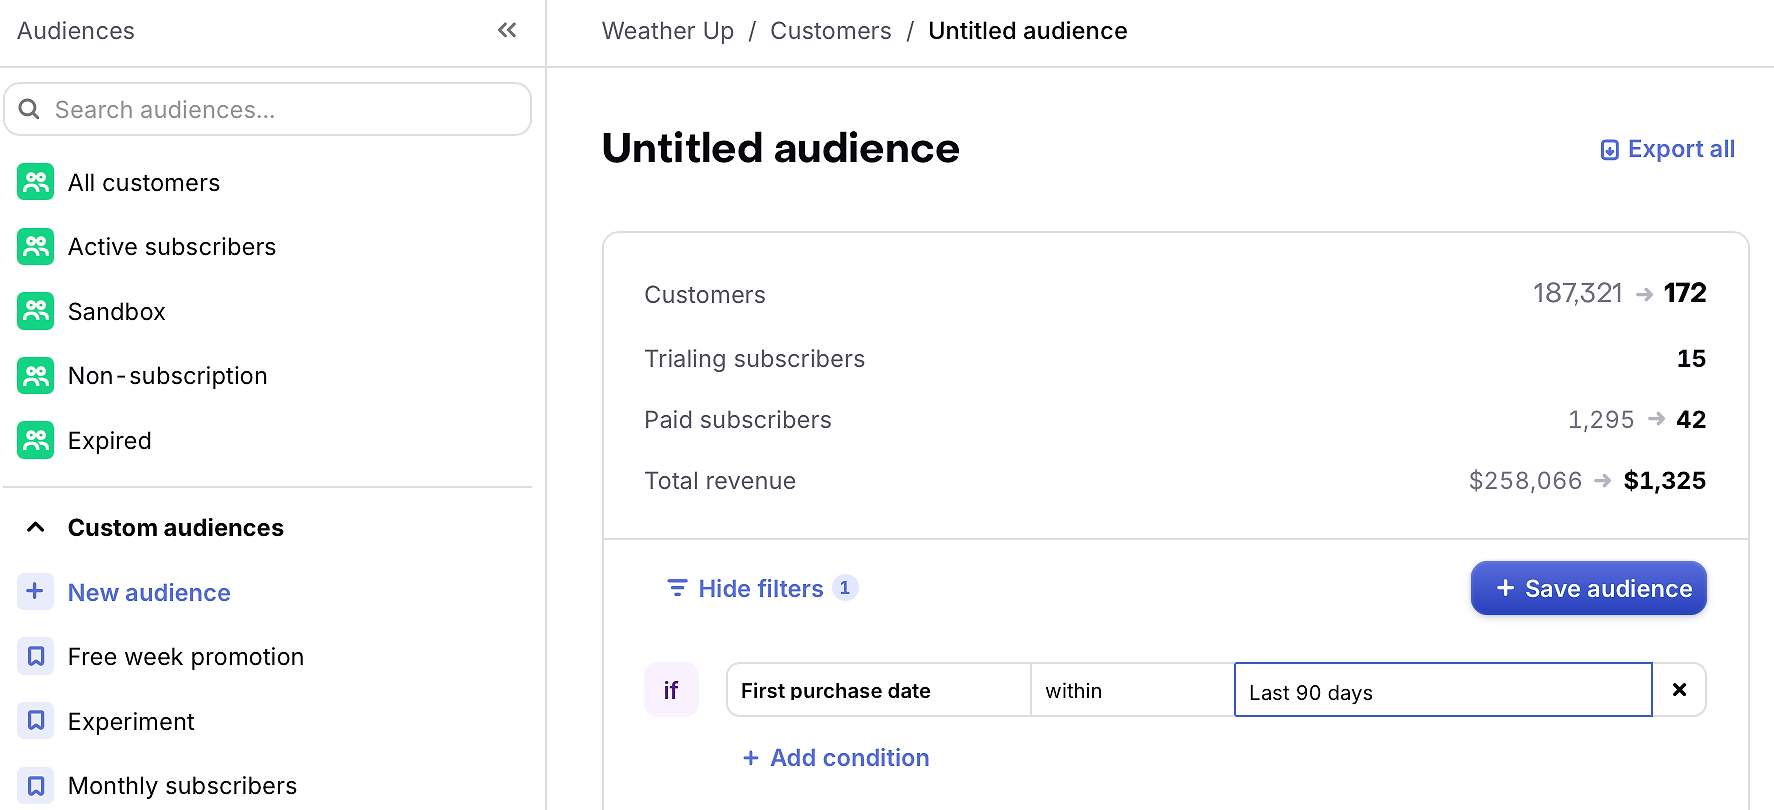Open the Monthly subscribers custom audience
1774x810 pixels.
pyautogui.click(x=182, y=786)
